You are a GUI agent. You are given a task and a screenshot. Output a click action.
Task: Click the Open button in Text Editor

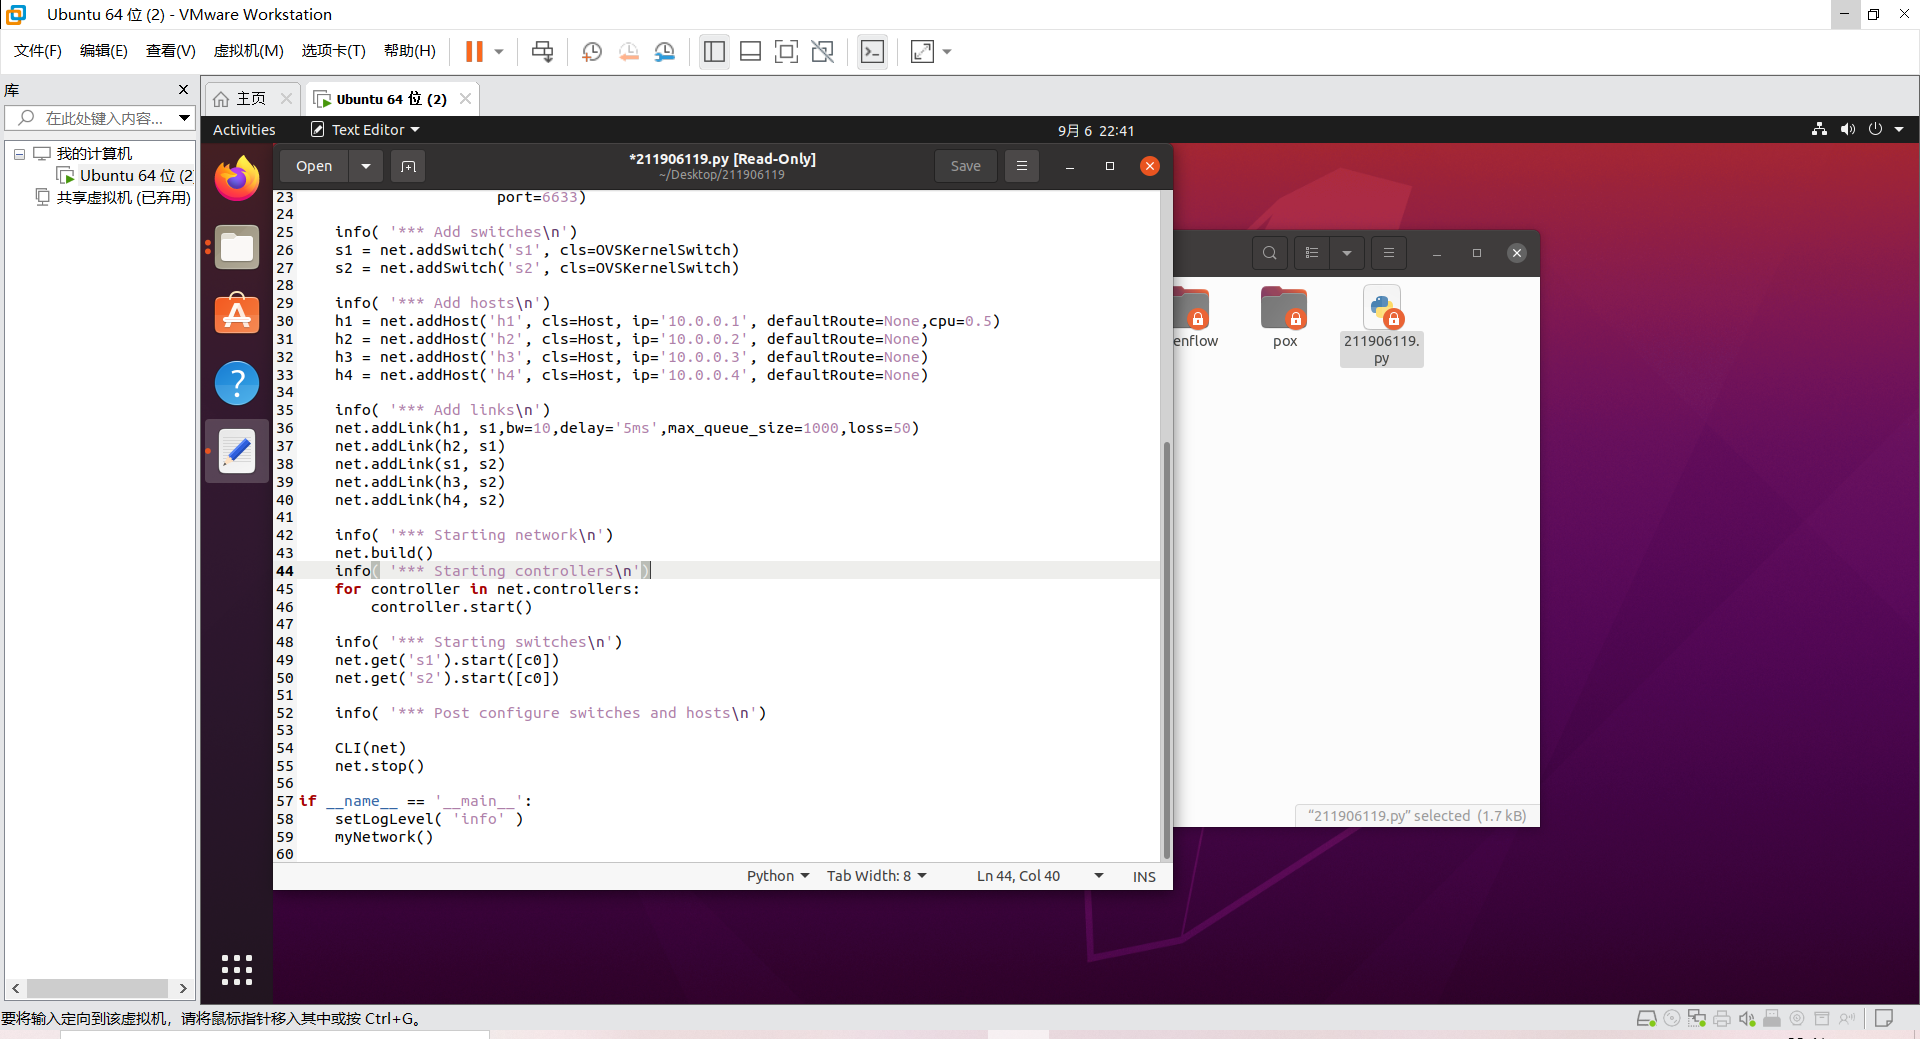click(314, 166)
